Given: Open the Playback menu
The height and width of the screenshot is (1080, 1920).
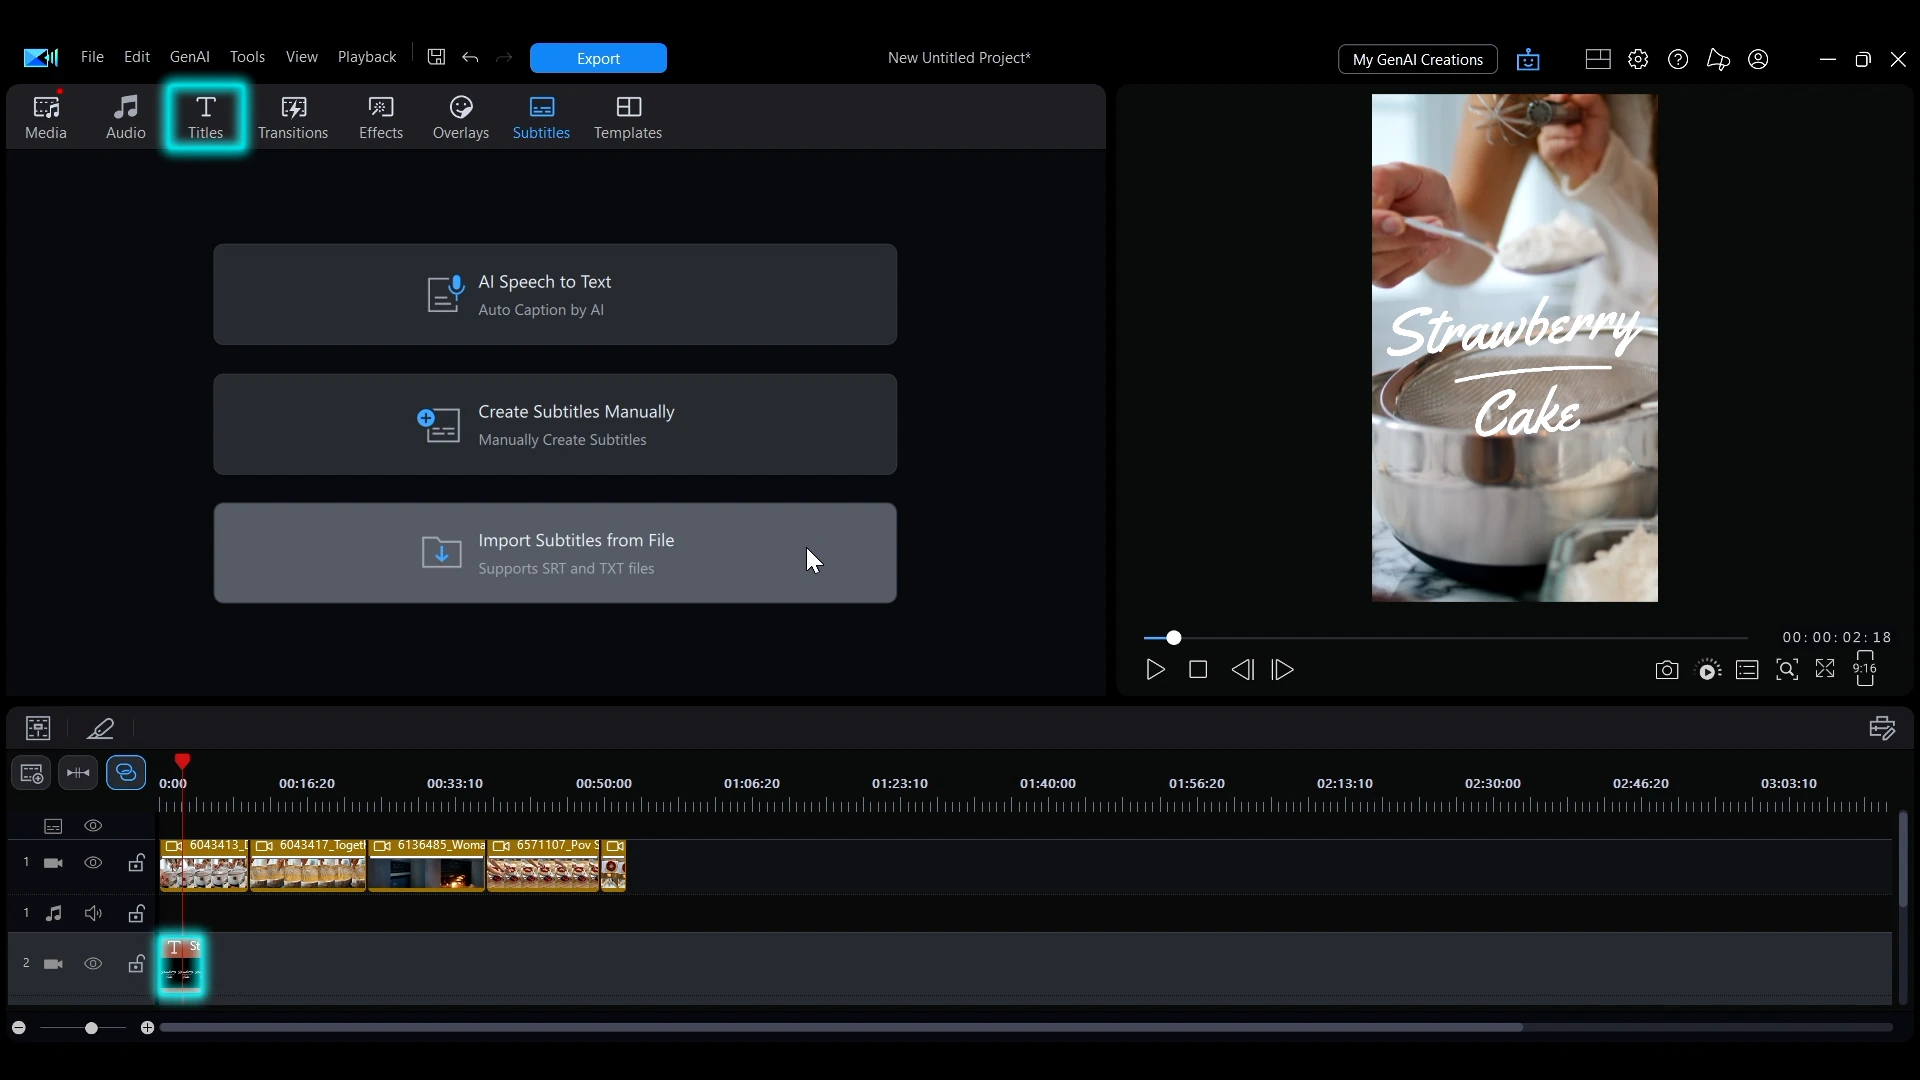Looking at the screenshot, I should pyautogui.click(x=367, y=57).
